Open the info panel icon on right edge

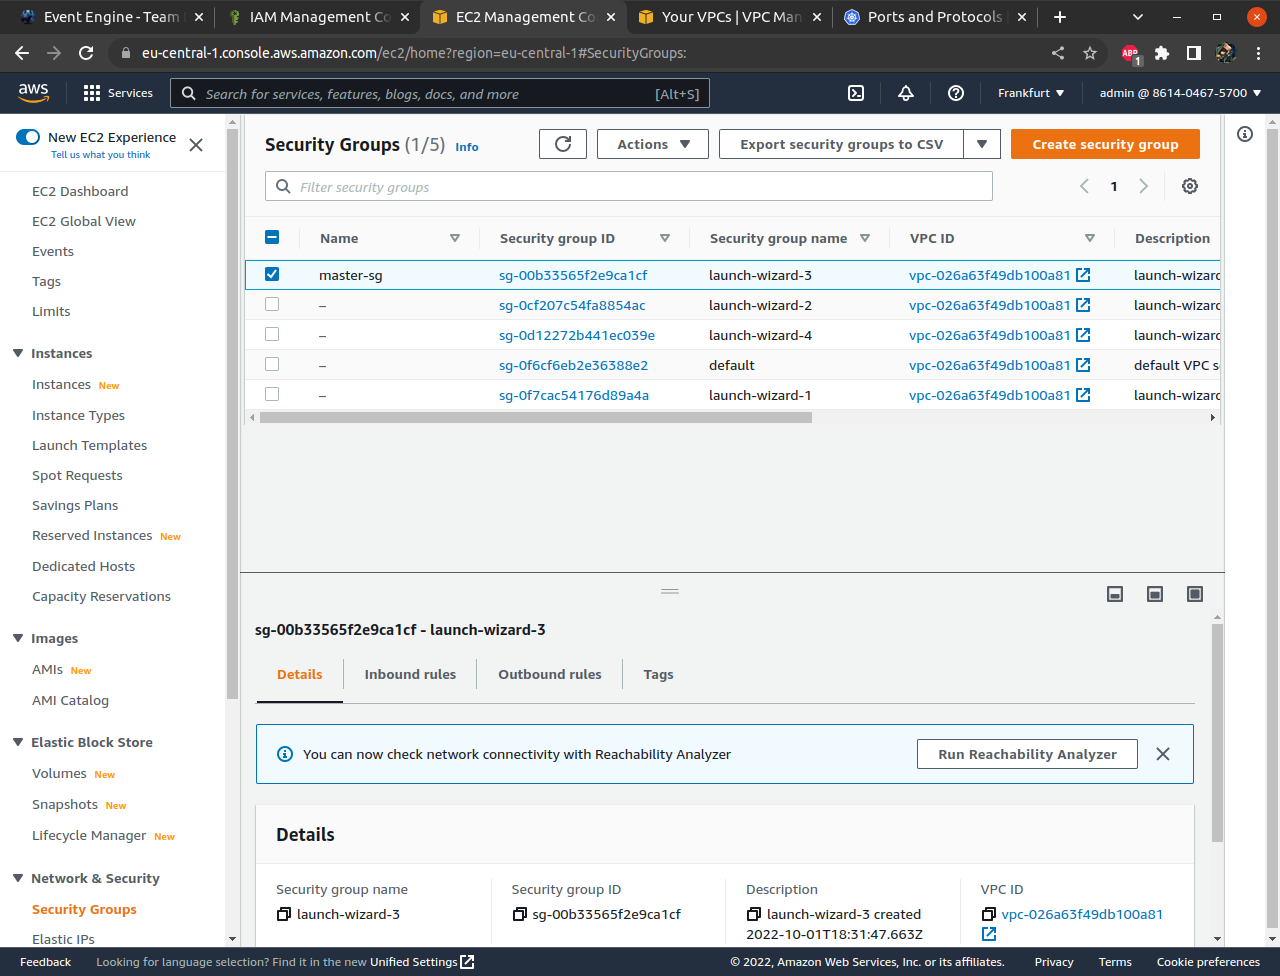click(1245, 134)
